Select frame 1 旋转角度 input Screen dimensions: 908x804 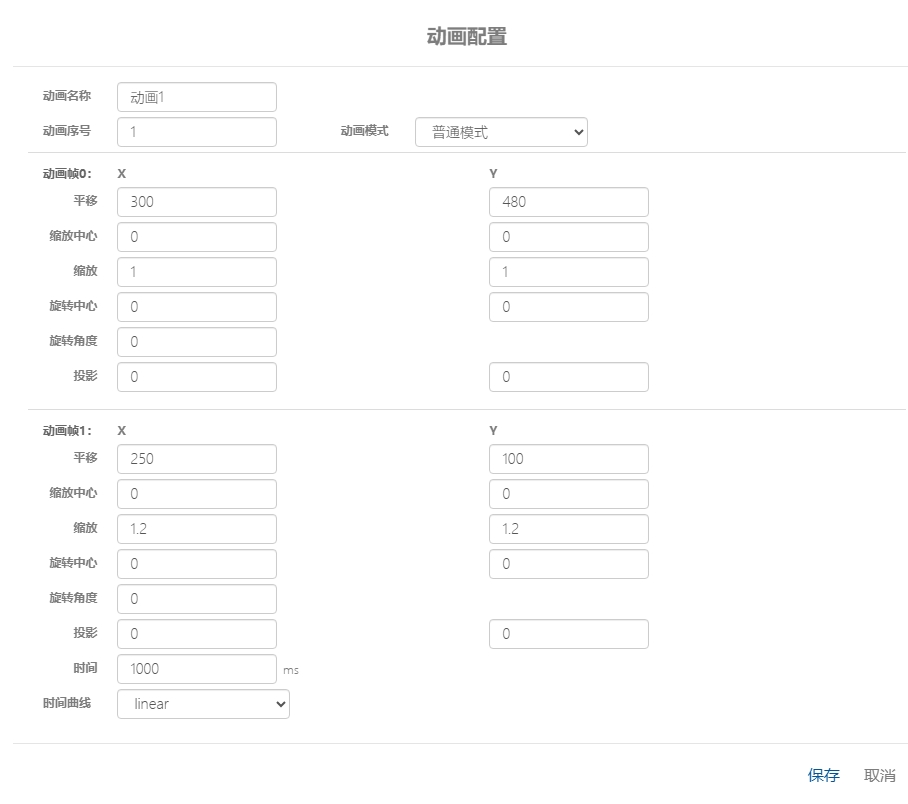tap(196, 599)
